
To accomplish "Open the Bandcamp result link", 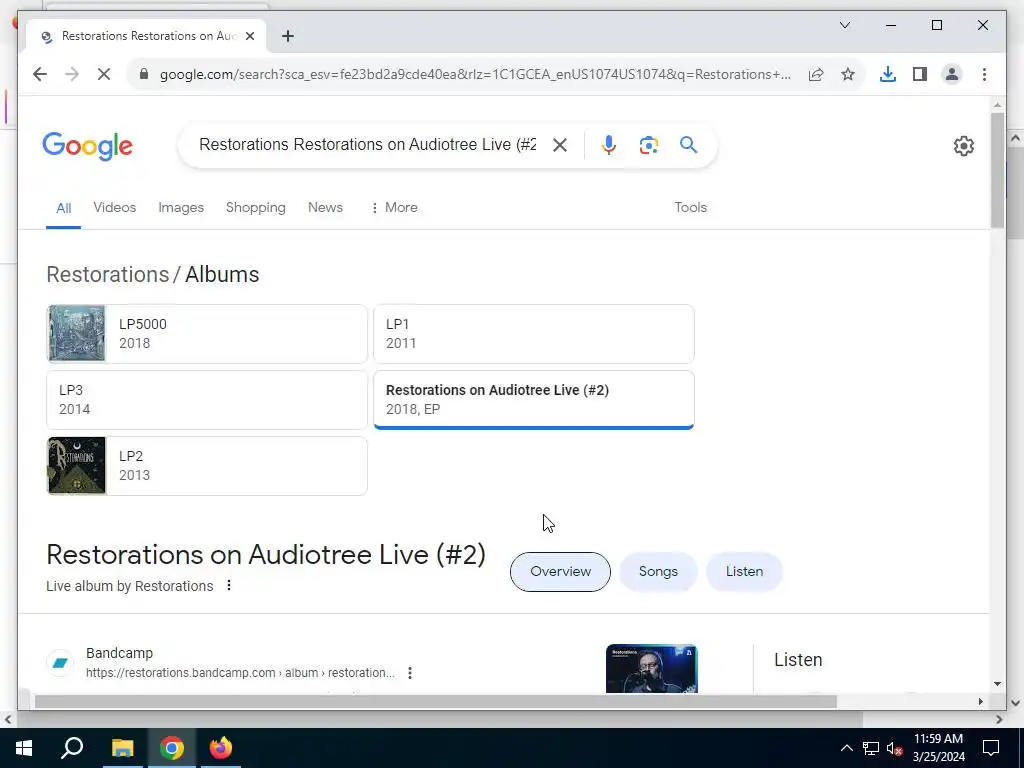I will [x=240, y=663].
